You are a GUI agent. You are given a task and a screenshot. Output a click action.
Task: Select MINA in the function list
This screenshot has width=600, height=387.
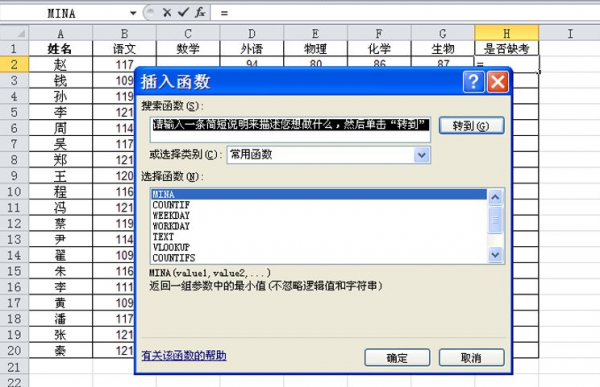[x=319, y=194]
